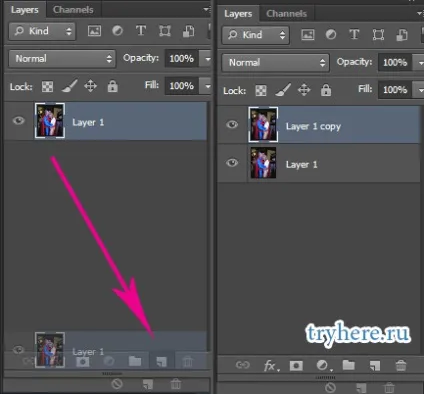The height and width of the screenshot is (394, 424).
Task: Select Layer 1 thumbnail below Layer 1 copy
Action: click(263, 163)
